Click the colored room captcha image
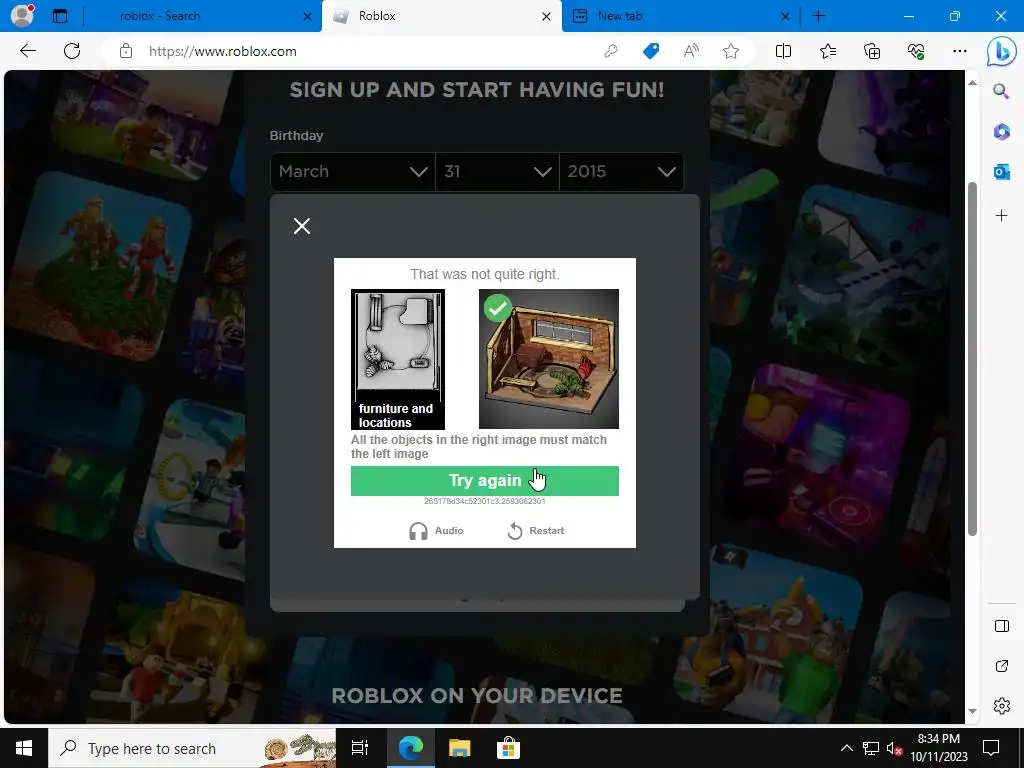The image size is (1024, 768). coord(549,359)
